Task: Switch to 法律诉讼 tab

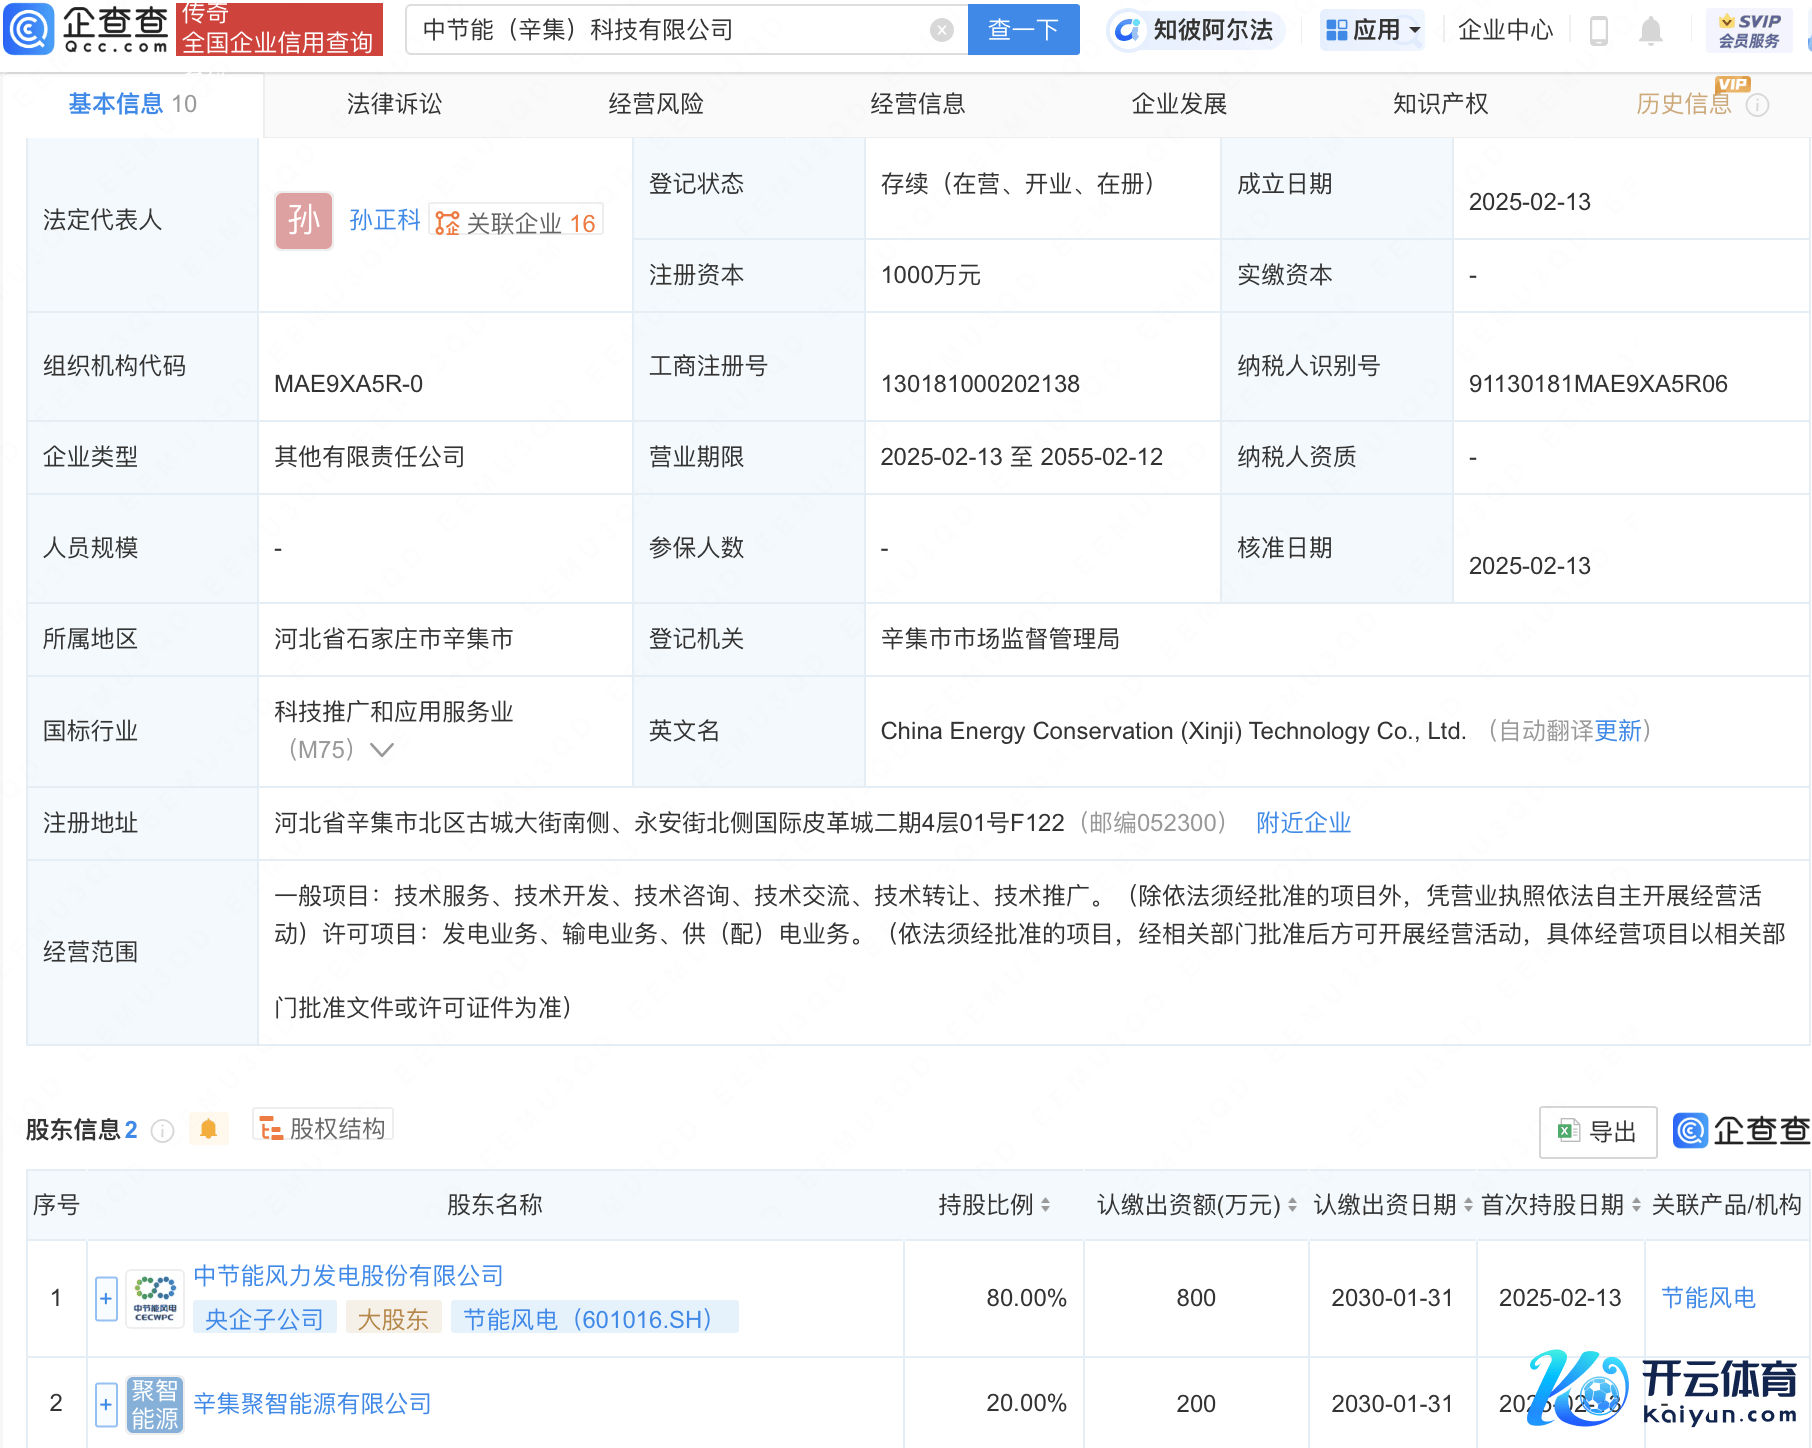Action: point(394,104)
